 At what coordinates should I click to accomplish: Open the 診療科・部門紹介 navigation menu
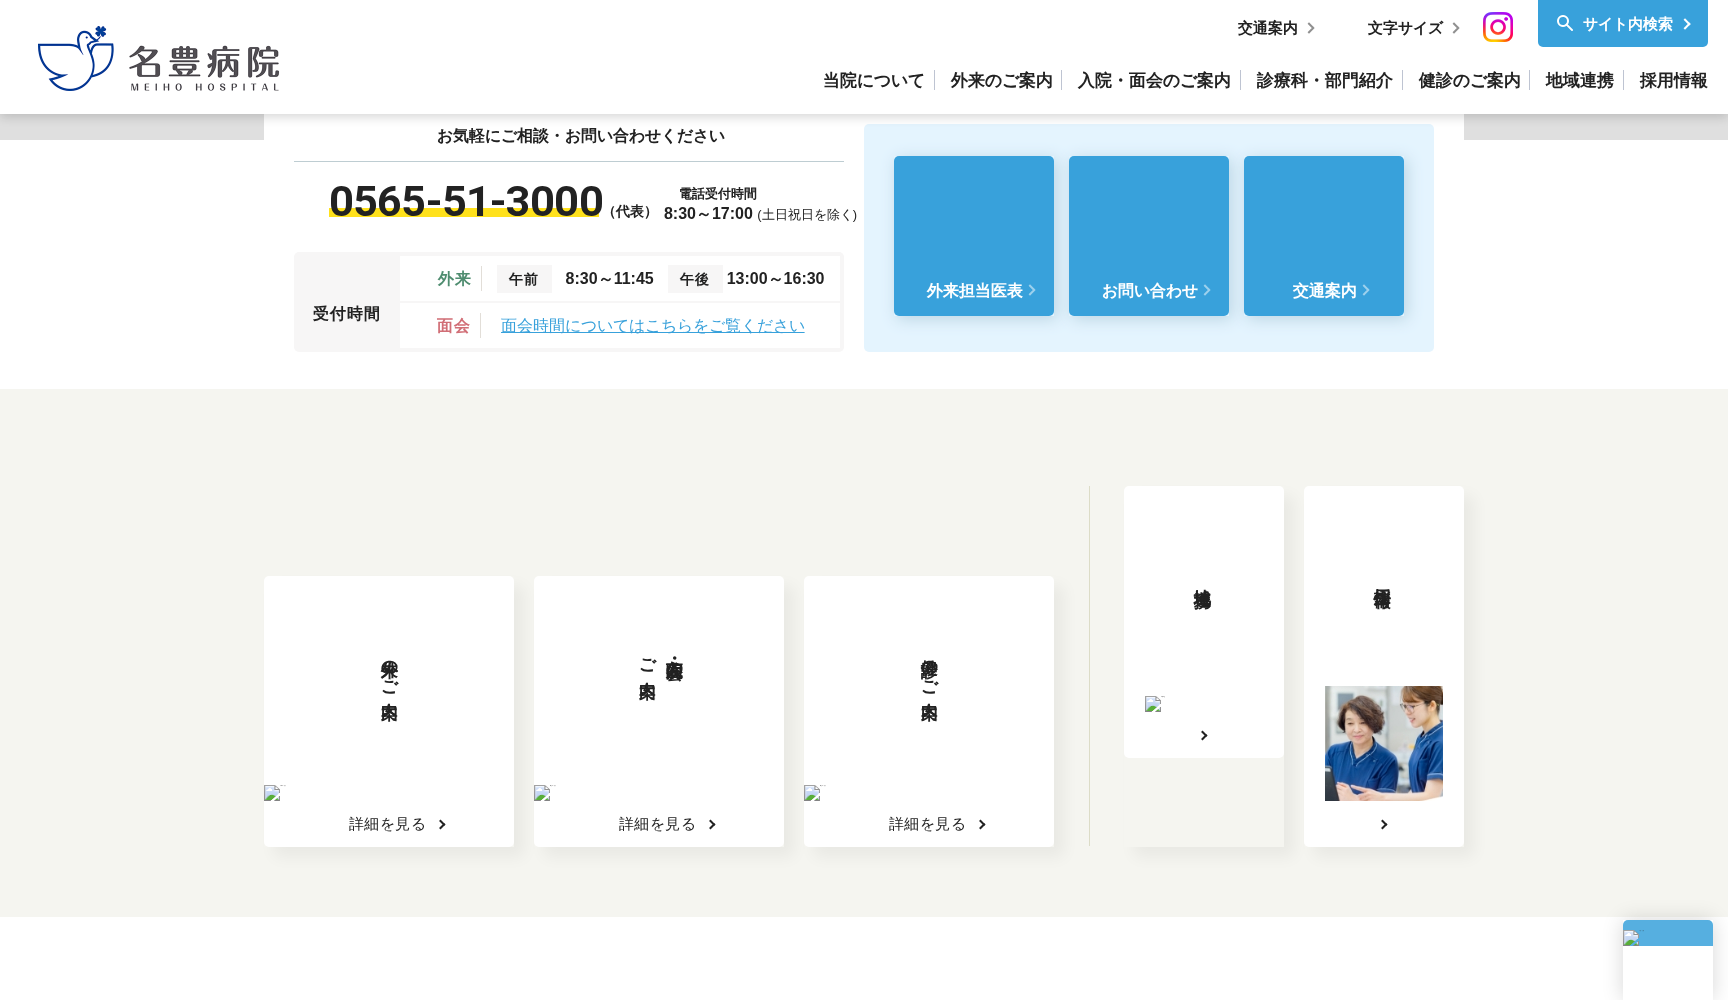[1322, 80]
